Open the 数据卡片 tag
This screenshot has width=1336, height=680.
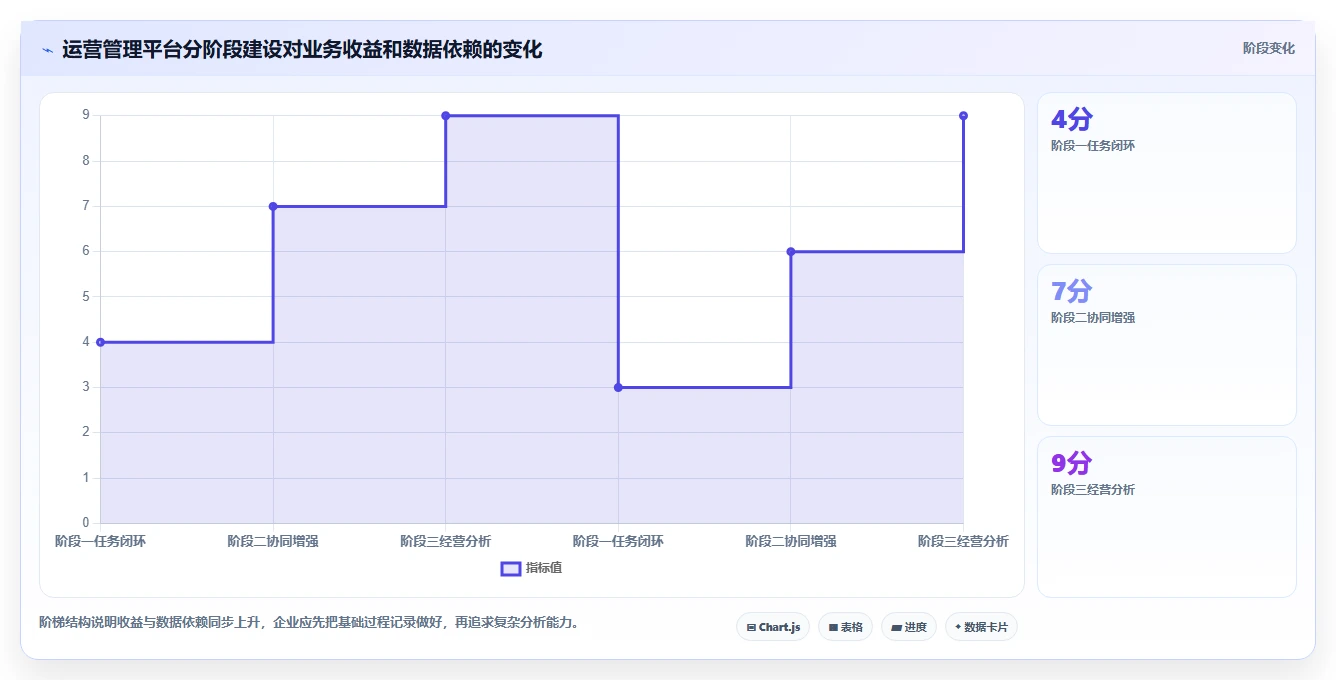(981, 627)
